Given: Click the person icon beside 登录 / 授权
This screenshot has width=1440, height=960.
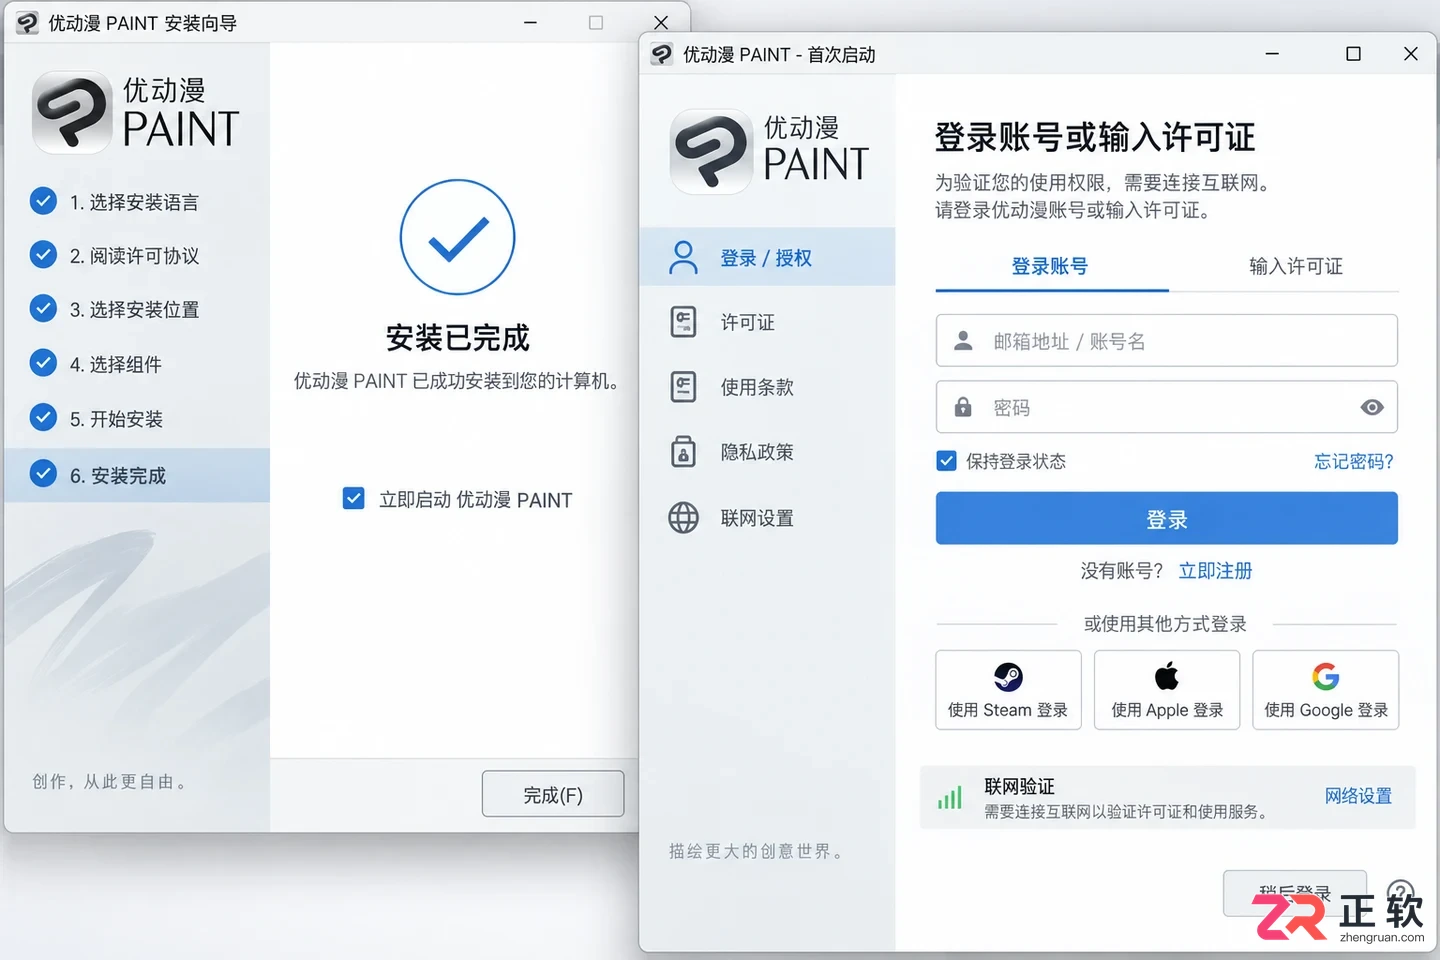Looking at the screenshot, I should tap(684, 257).
